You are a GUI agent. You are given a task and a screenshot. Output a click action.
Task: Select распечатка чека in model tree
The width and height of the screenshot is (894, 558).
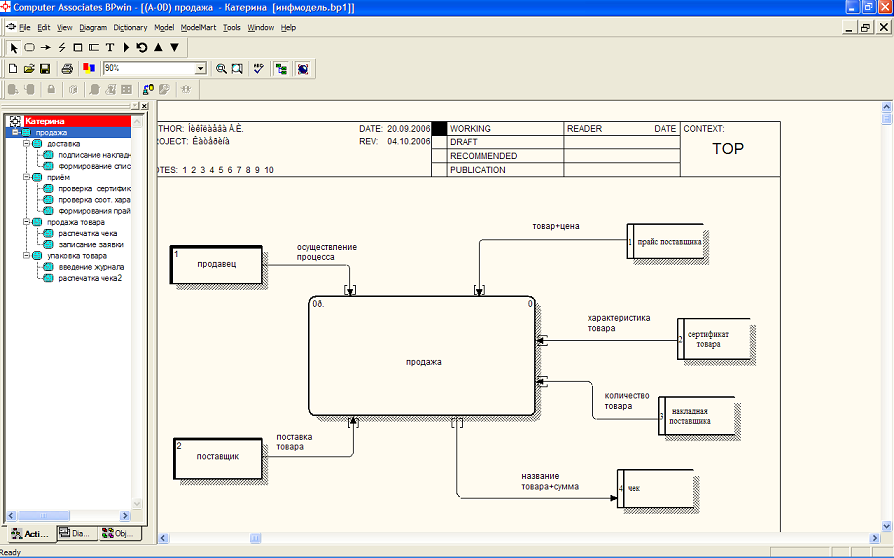pos(87,233)
